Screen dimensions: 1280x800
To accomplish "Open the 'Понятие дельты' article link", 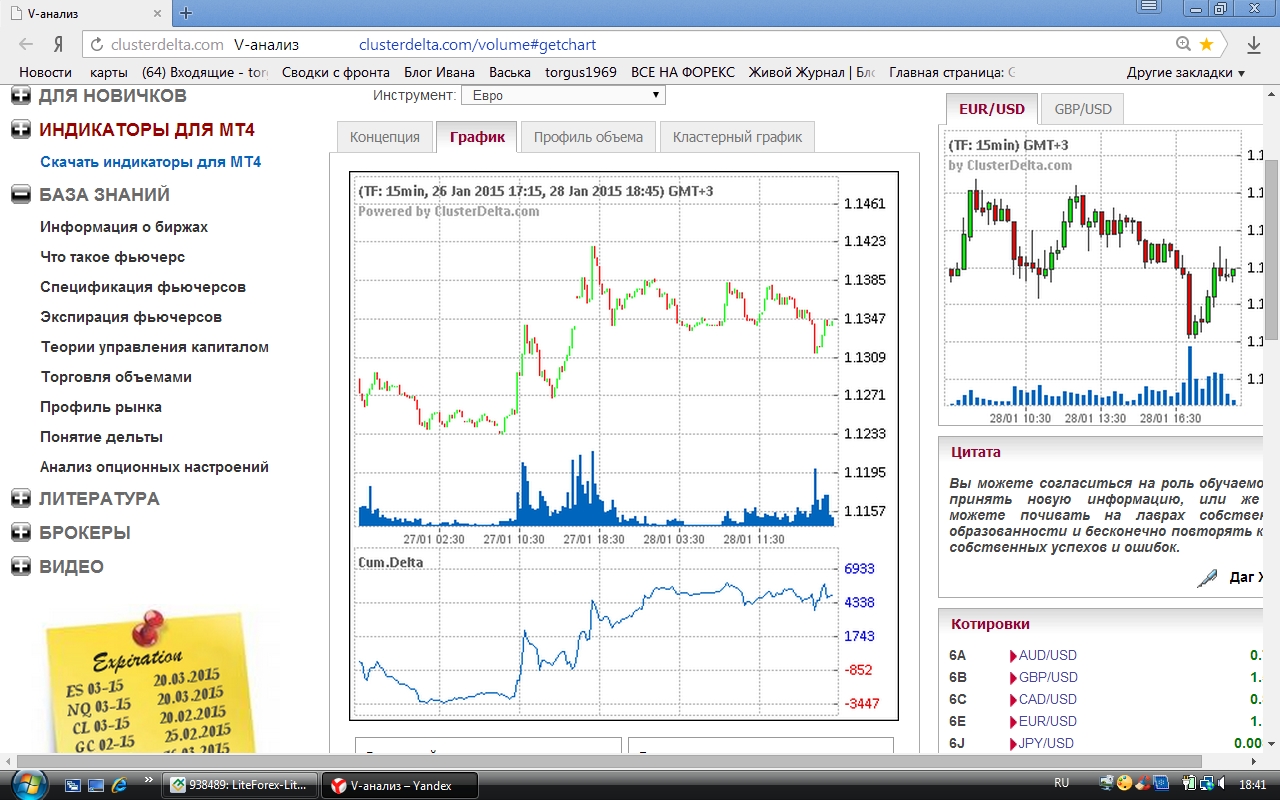I will click(x=101, y=437).
